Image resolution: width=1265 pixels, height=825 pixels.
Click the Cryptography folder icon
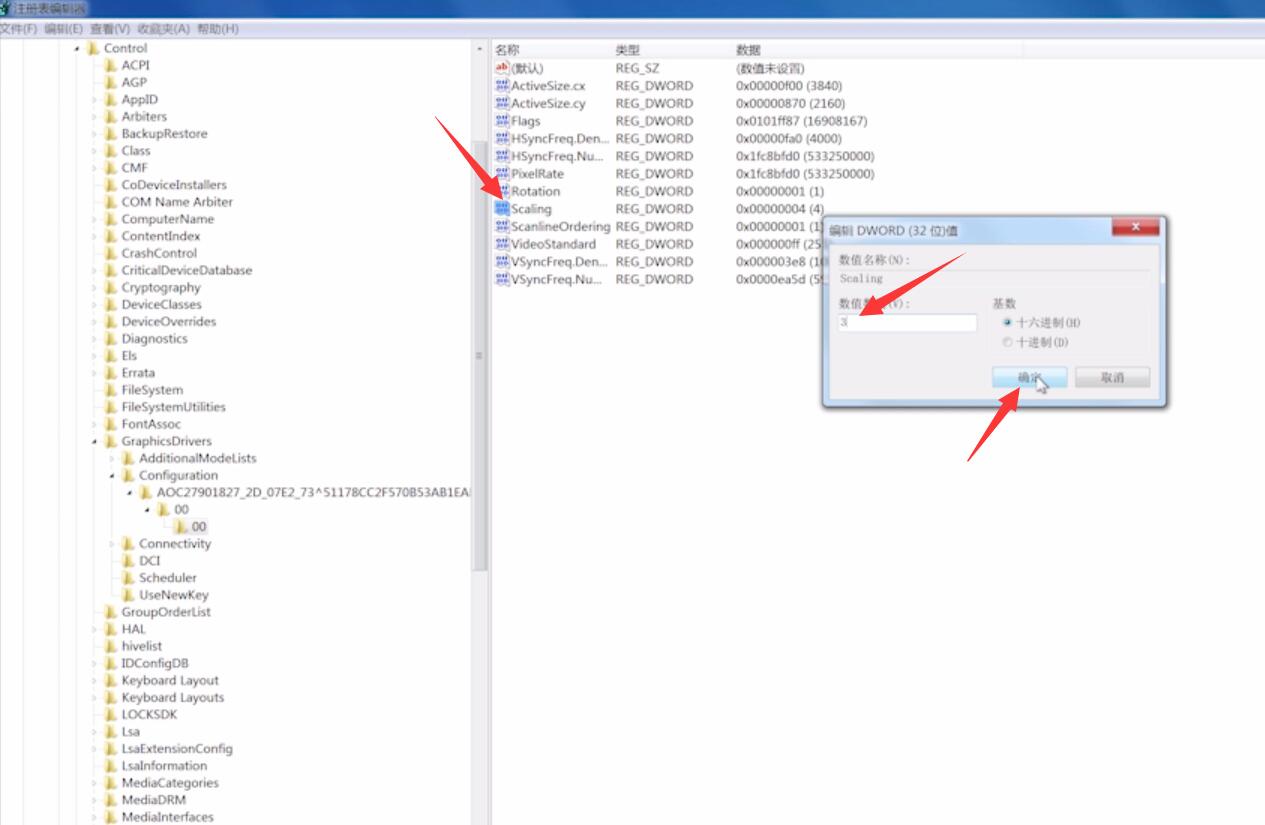point(111,287)
